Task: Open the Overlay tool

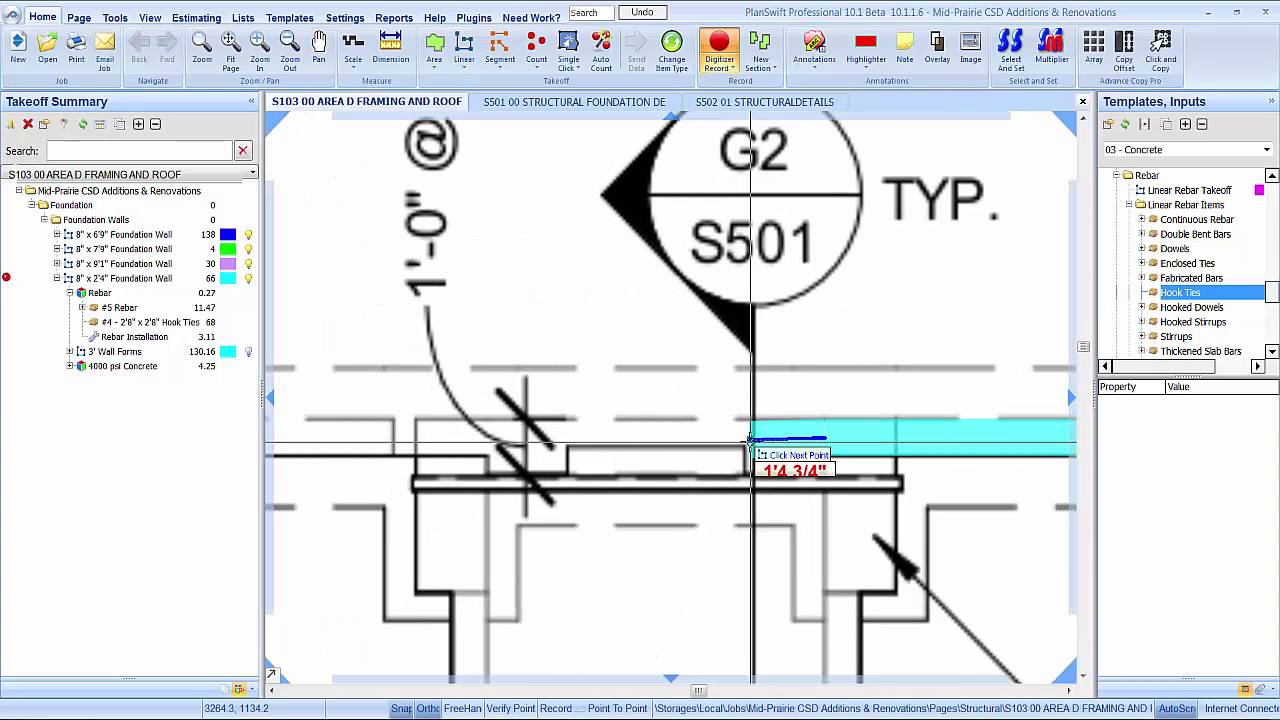Action: tap(937, 47)
